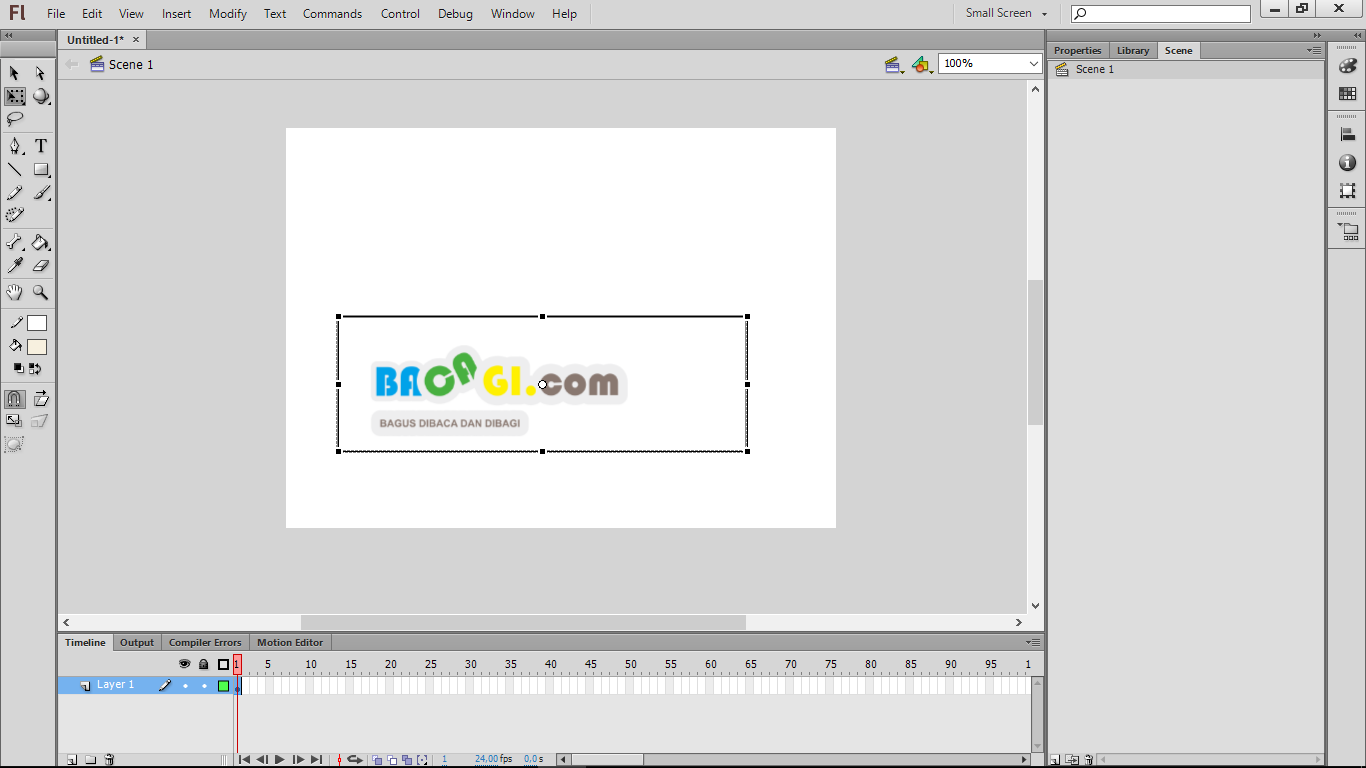Toggle Snap to Objects magnet
The width and height of the screenshot is (1366, 768).
pos(14,398)
